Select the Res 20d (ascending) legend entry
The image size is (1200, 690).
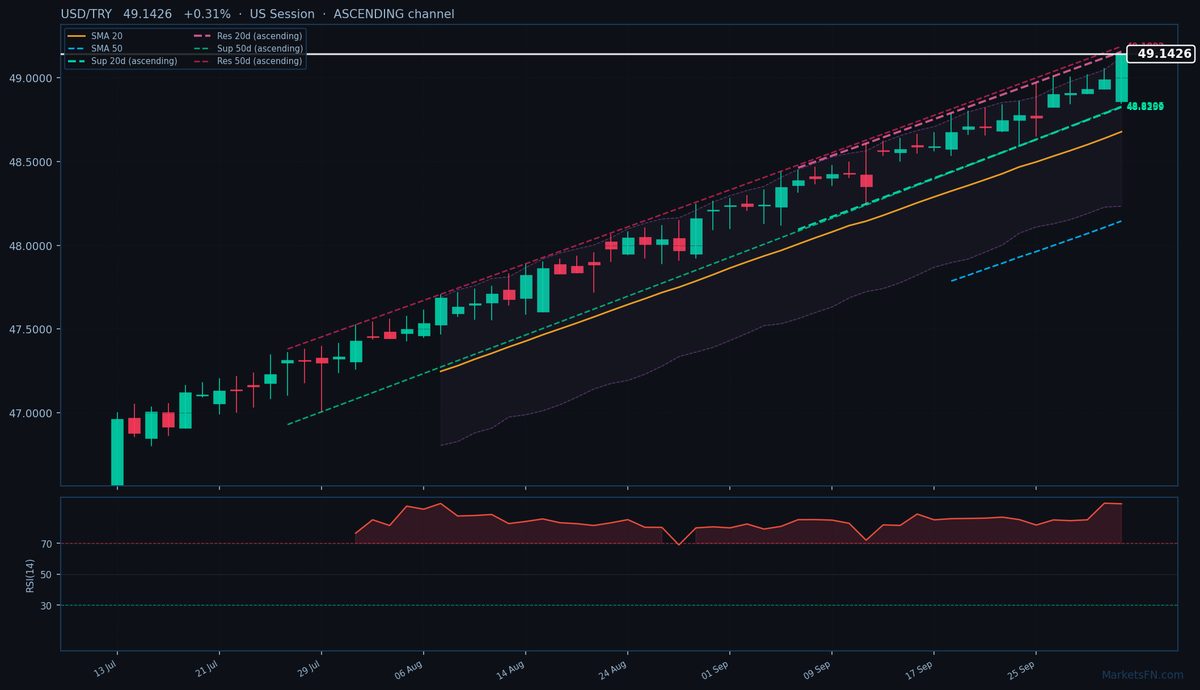coord(259,36)
